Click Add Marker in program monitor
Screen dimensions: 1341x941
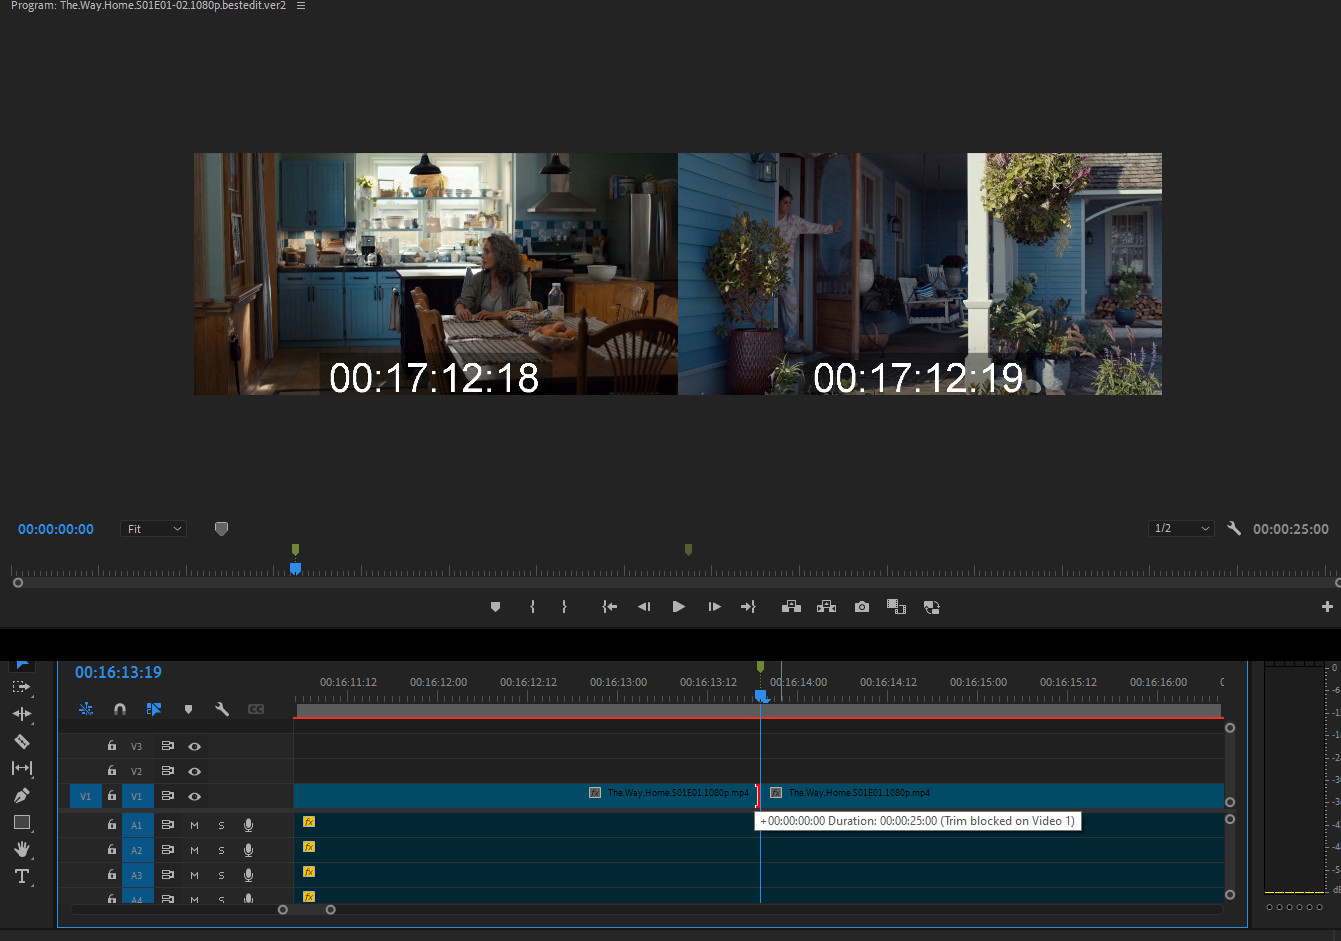coord(495,607)
